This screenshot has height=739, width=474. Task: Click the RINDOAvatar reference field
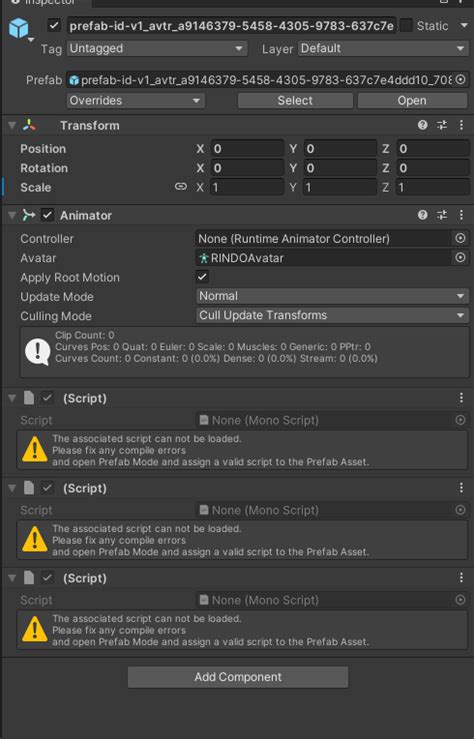323,258
